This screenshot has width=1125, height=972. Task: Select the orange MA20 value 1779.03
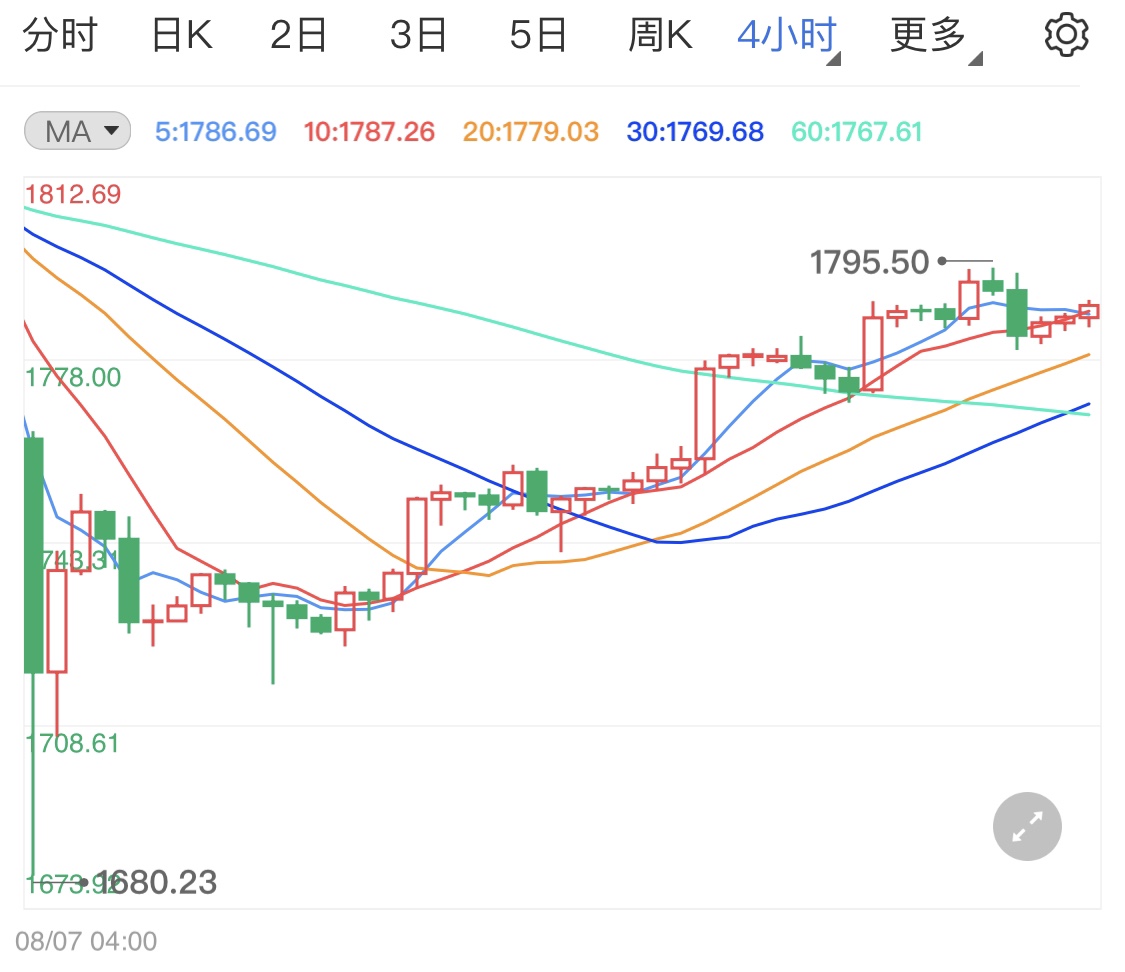click(530, 131)
